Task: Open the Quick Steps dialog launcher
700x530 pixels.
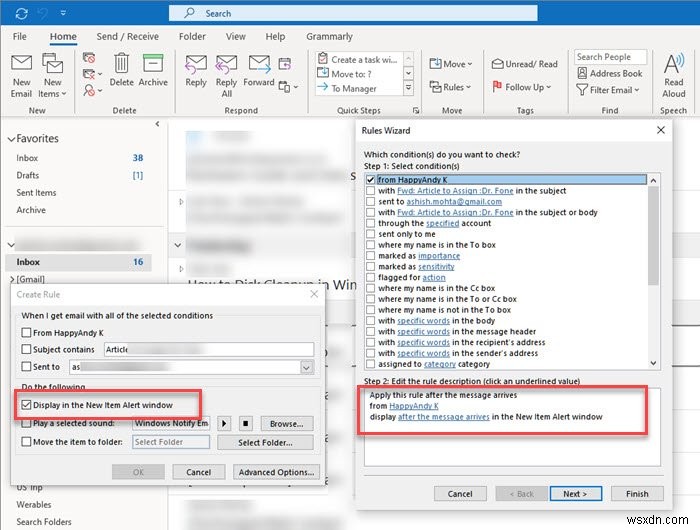Action: click(416, 111)
